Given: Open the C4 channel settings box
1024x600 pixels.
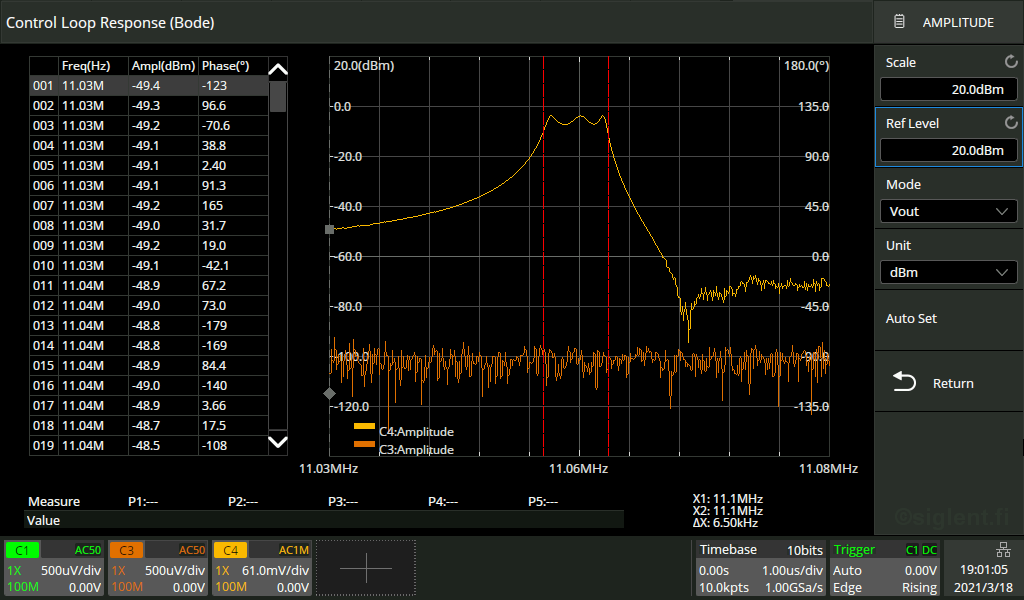Looking at the screenshot, I should (262, 567).
